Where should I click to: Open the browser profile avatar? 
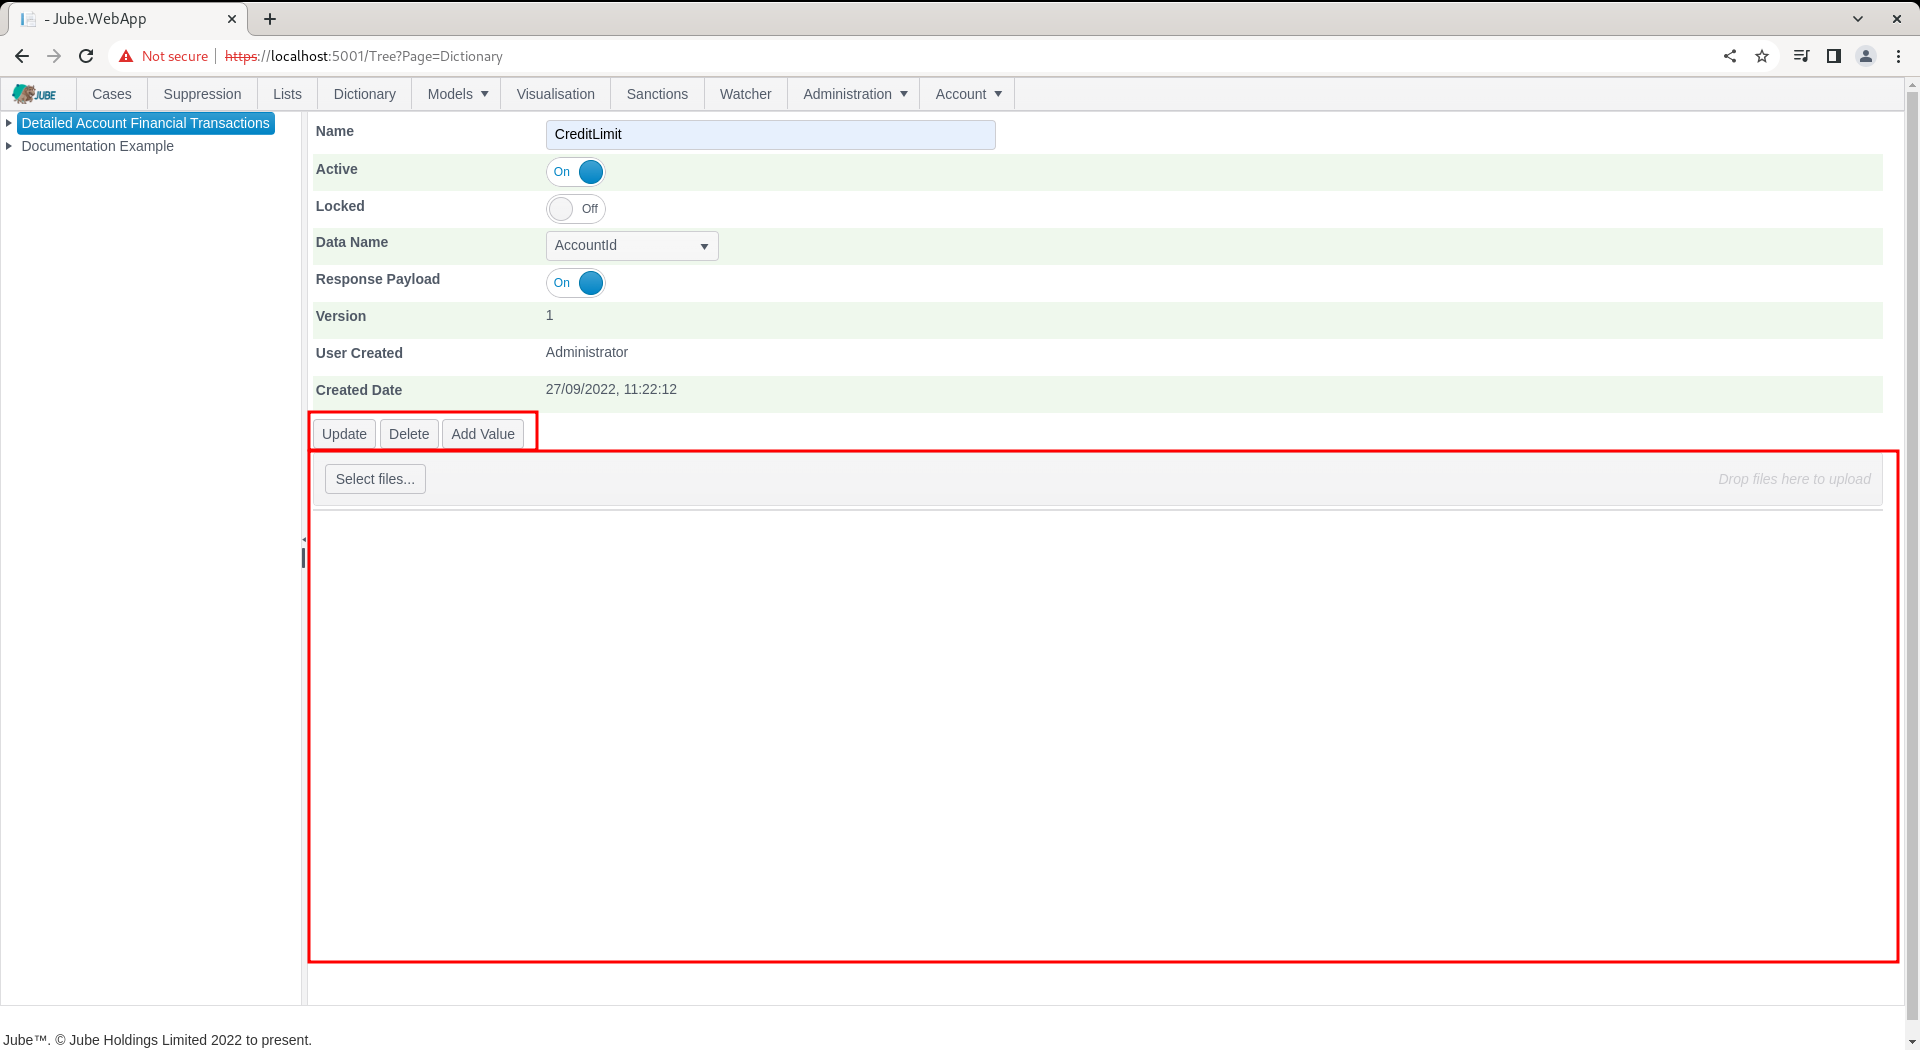click(x=1866, y=56)
